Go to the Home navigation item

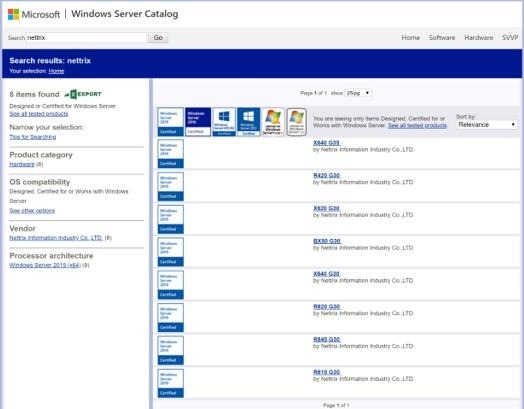[411, 37]
